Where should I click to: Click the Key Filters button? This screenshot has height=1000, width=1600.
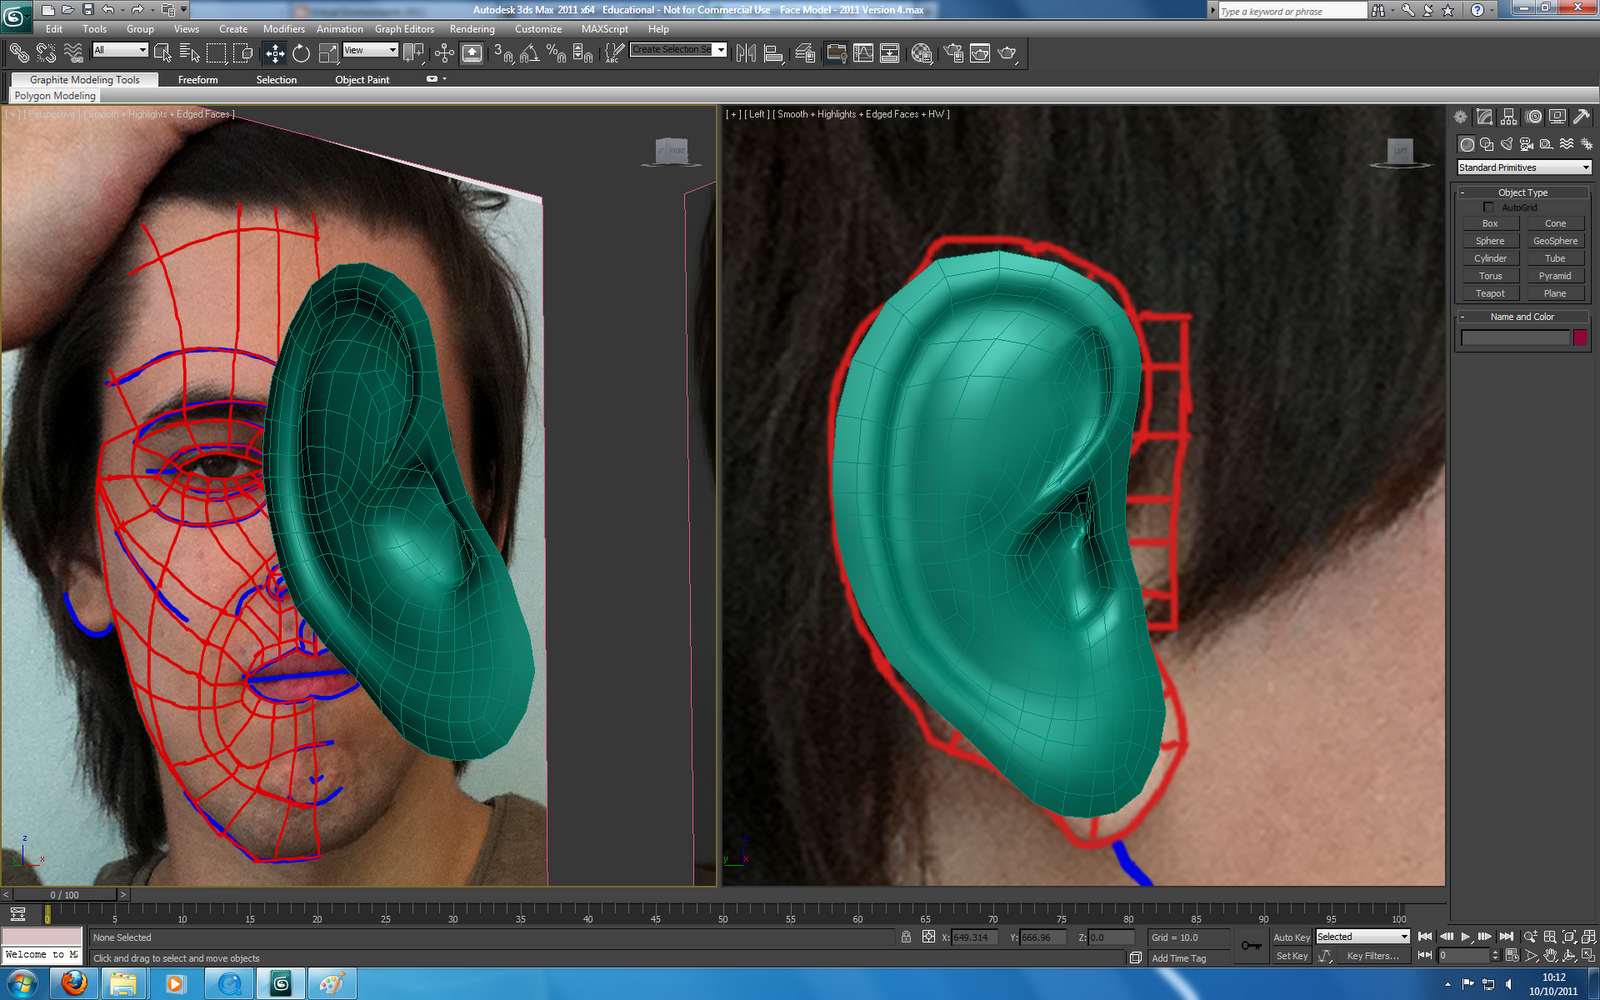pos(1373,956)
